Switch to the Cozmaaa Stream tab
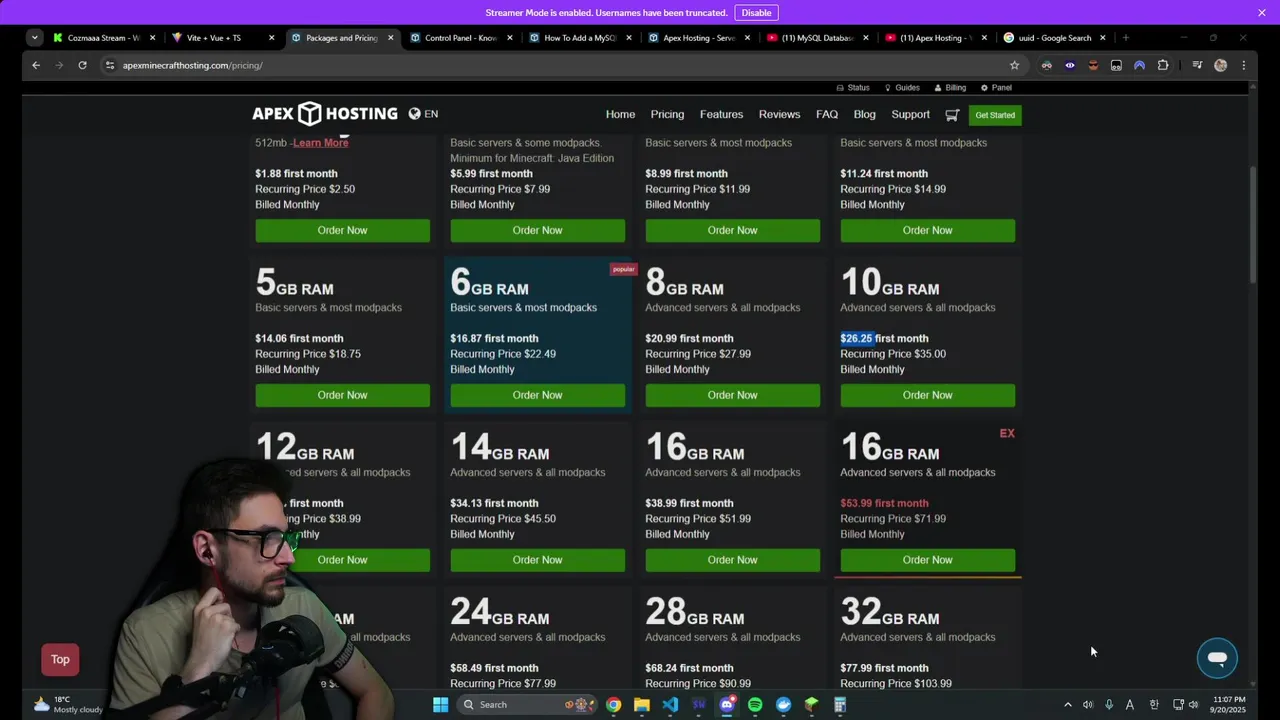Image resolution: width=1280 pixels, height=720 pixels. [x=104, y=38]
